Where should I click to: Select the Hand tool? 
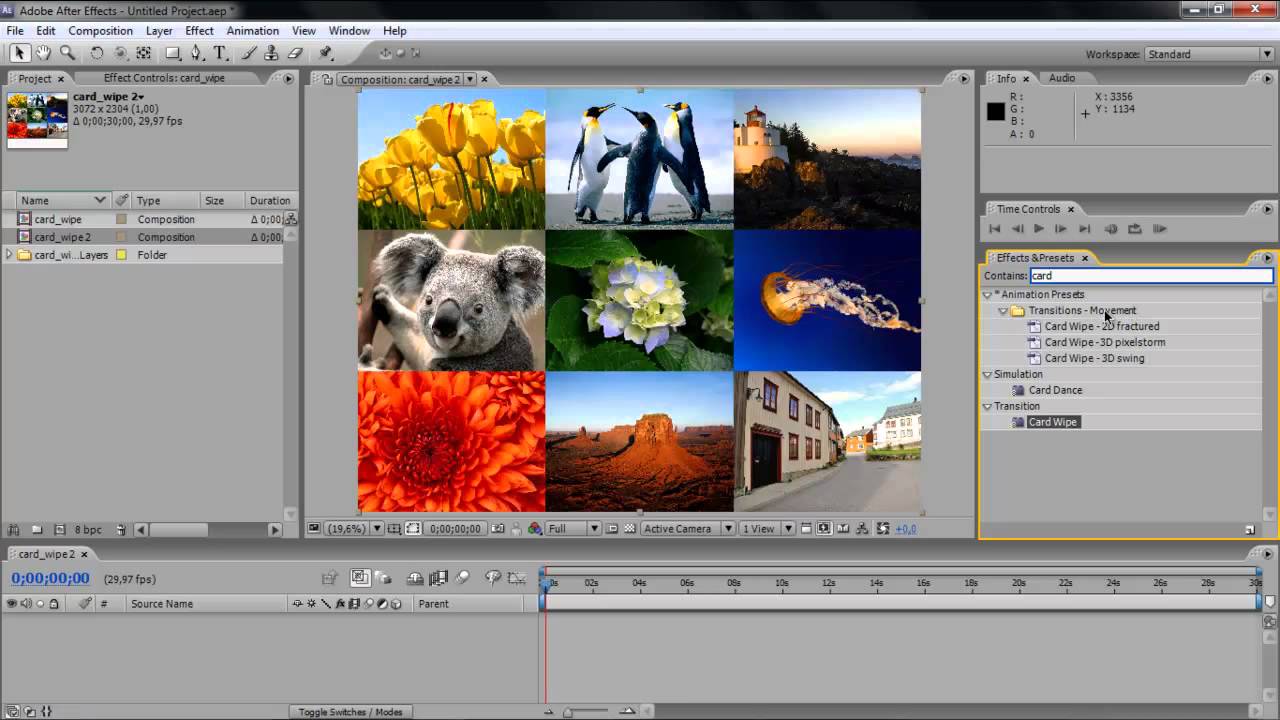(44, 53)
